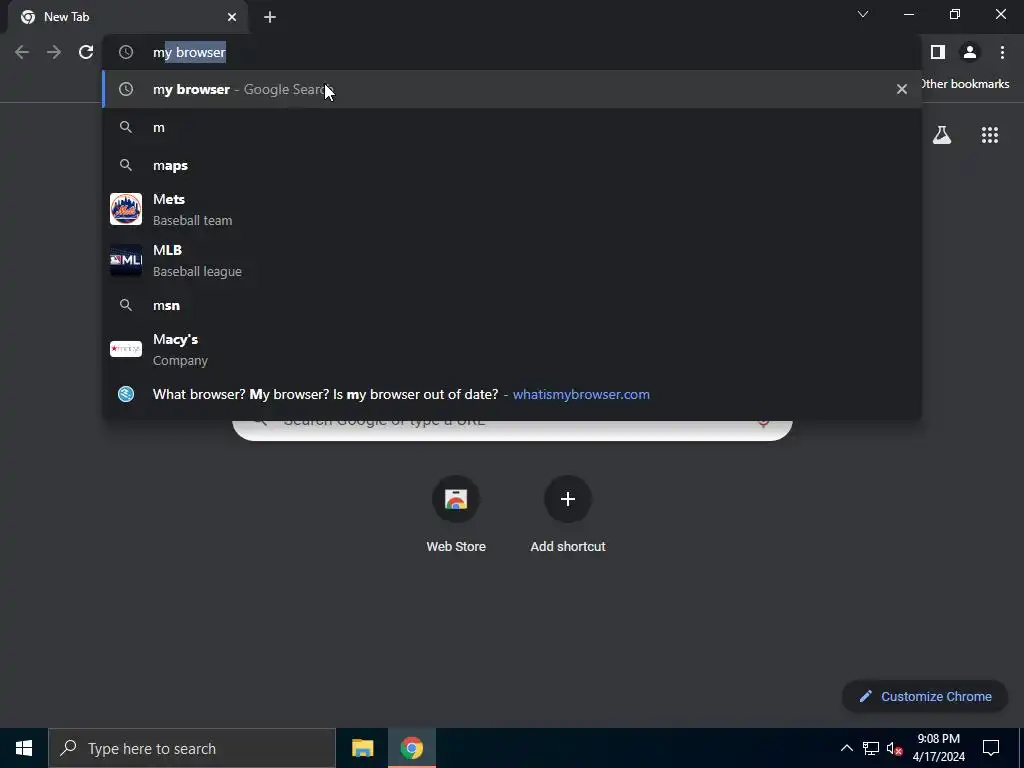The image size is (1024, 768).
Task: Click the taskbar 'Type here to search' box
Action: click(x=192, y=748)
